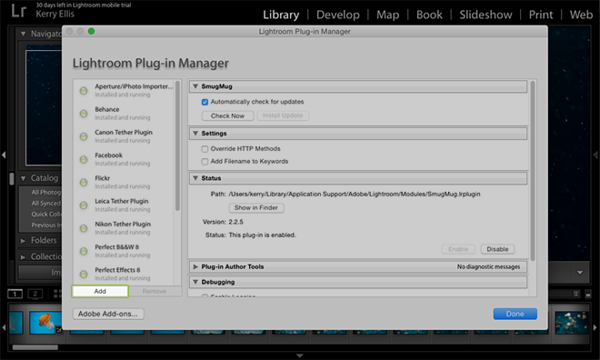Viewport: 600px width, 360px height.
Task: Click green zoom button of Plug-in Manager
Action: [91, 31]
